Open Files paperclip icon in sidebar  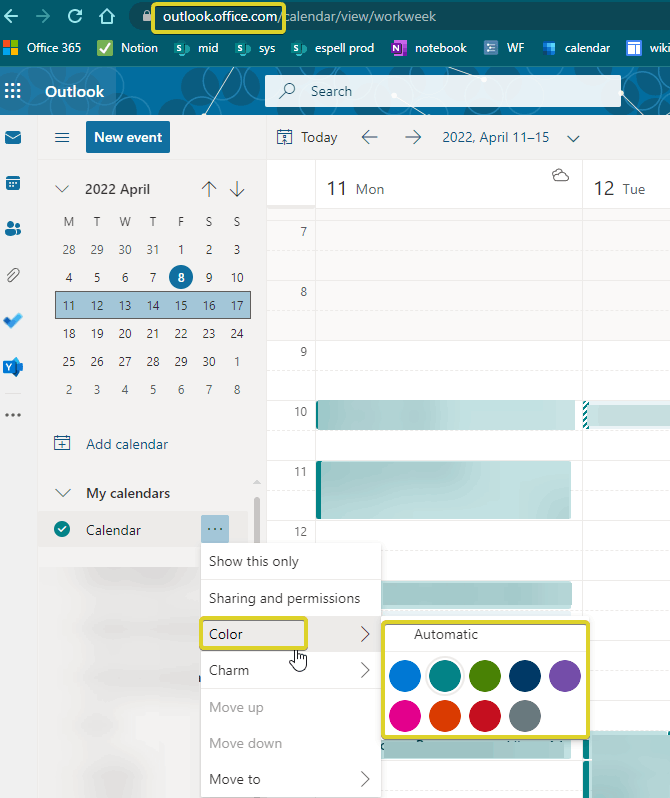13,275
